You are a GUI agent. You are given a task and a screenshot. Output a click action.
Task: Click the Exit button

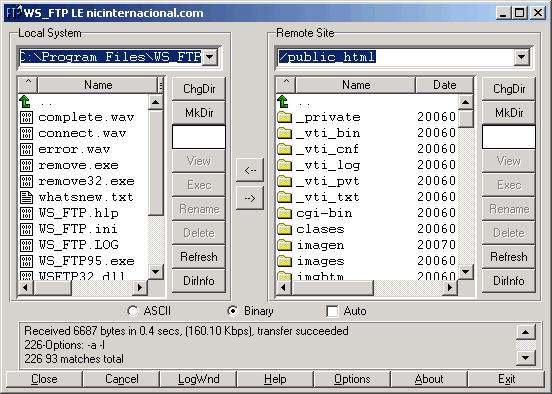[x=506, y=379]
